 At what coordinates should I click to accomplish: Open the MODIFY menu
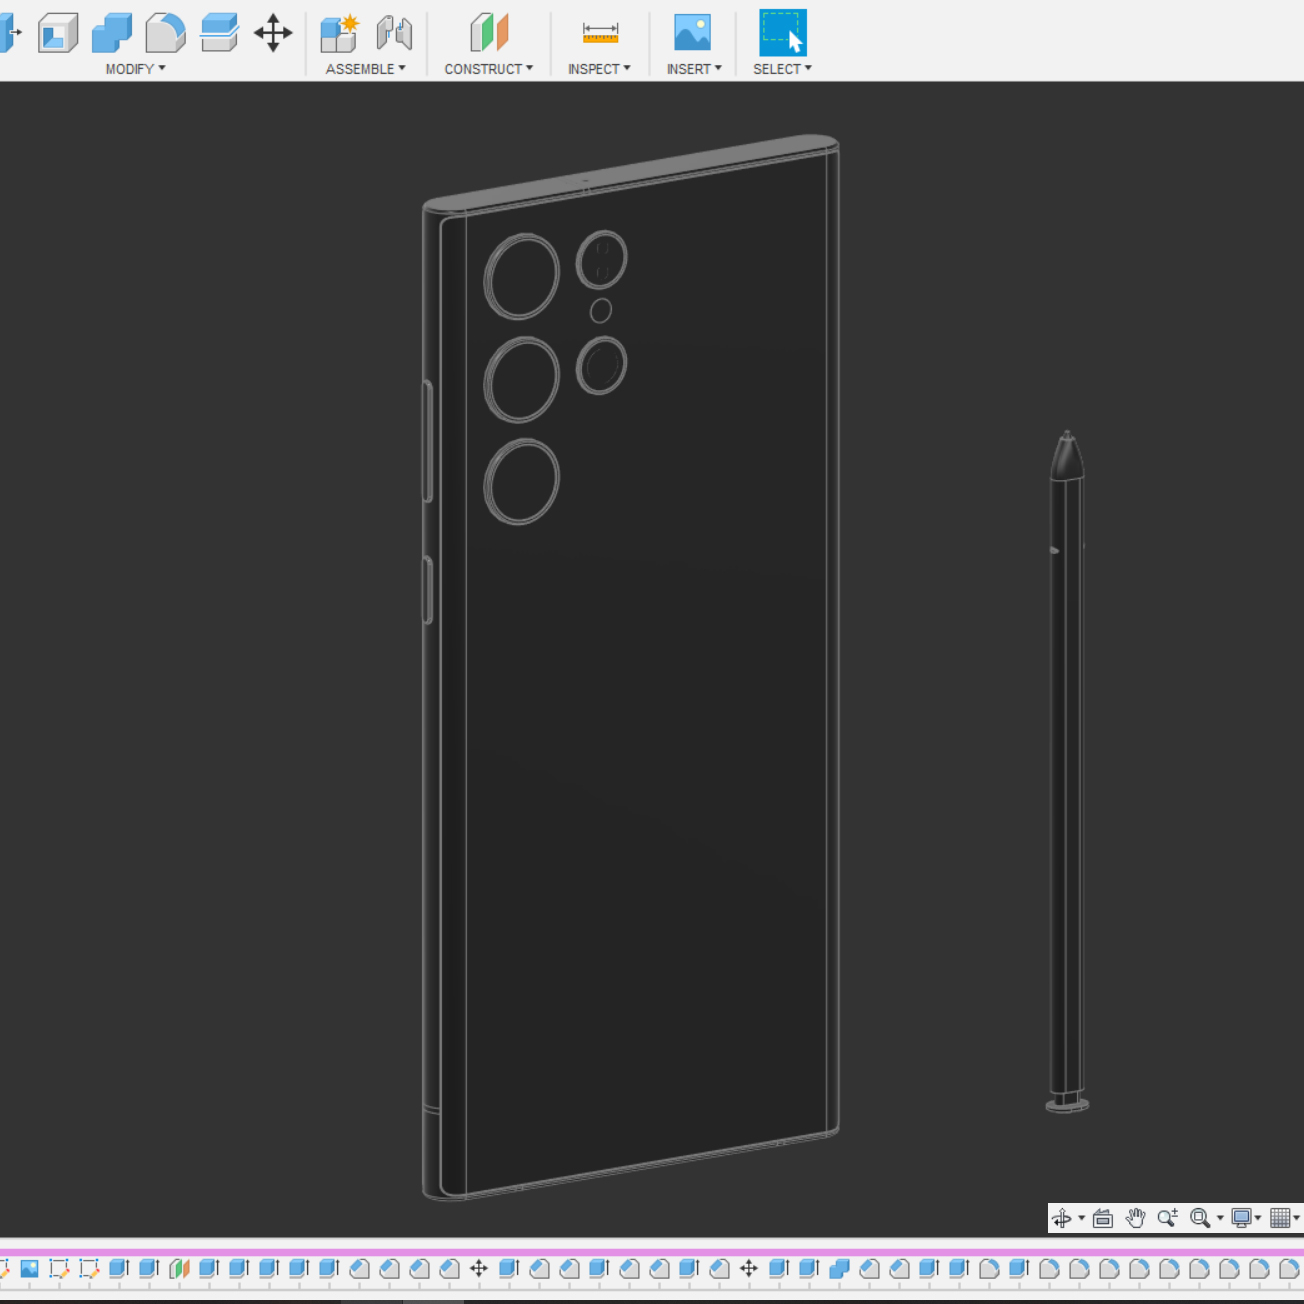click(x=135, y=69)
